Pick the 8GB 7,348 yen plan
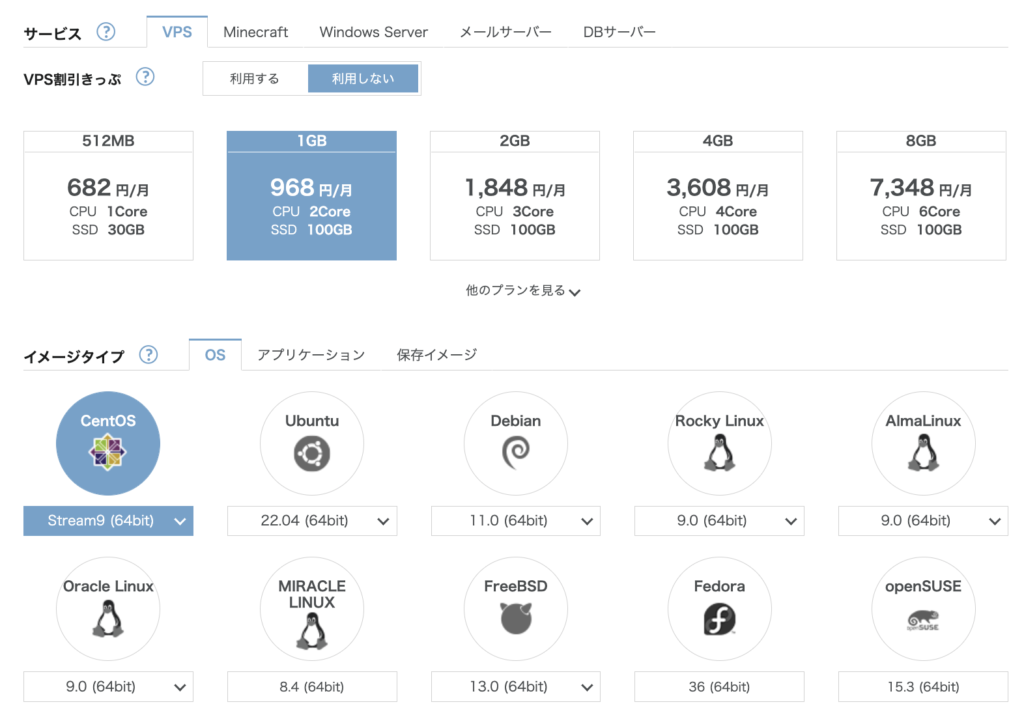The image size is (1024, 728). (921, 195)
